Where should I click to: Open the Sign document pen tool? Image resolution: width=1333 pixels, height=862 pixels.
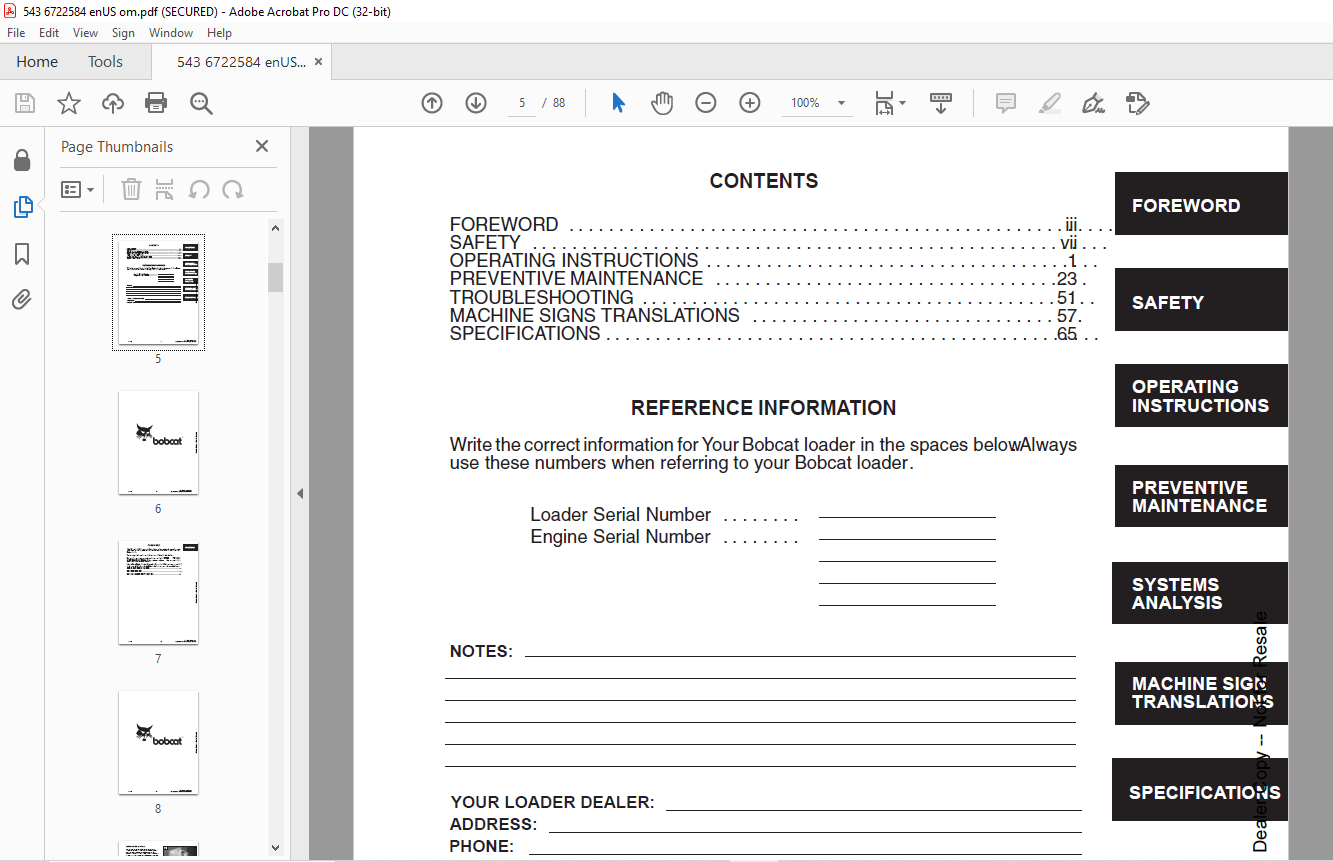tap(1093, 103)
